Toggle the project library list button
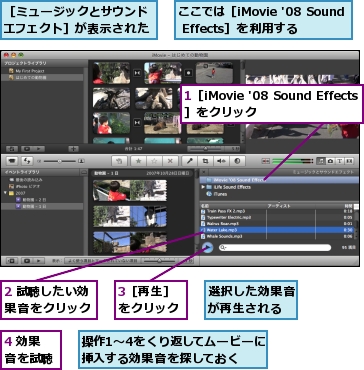364x370 pixels. click(x=12, y=149)
